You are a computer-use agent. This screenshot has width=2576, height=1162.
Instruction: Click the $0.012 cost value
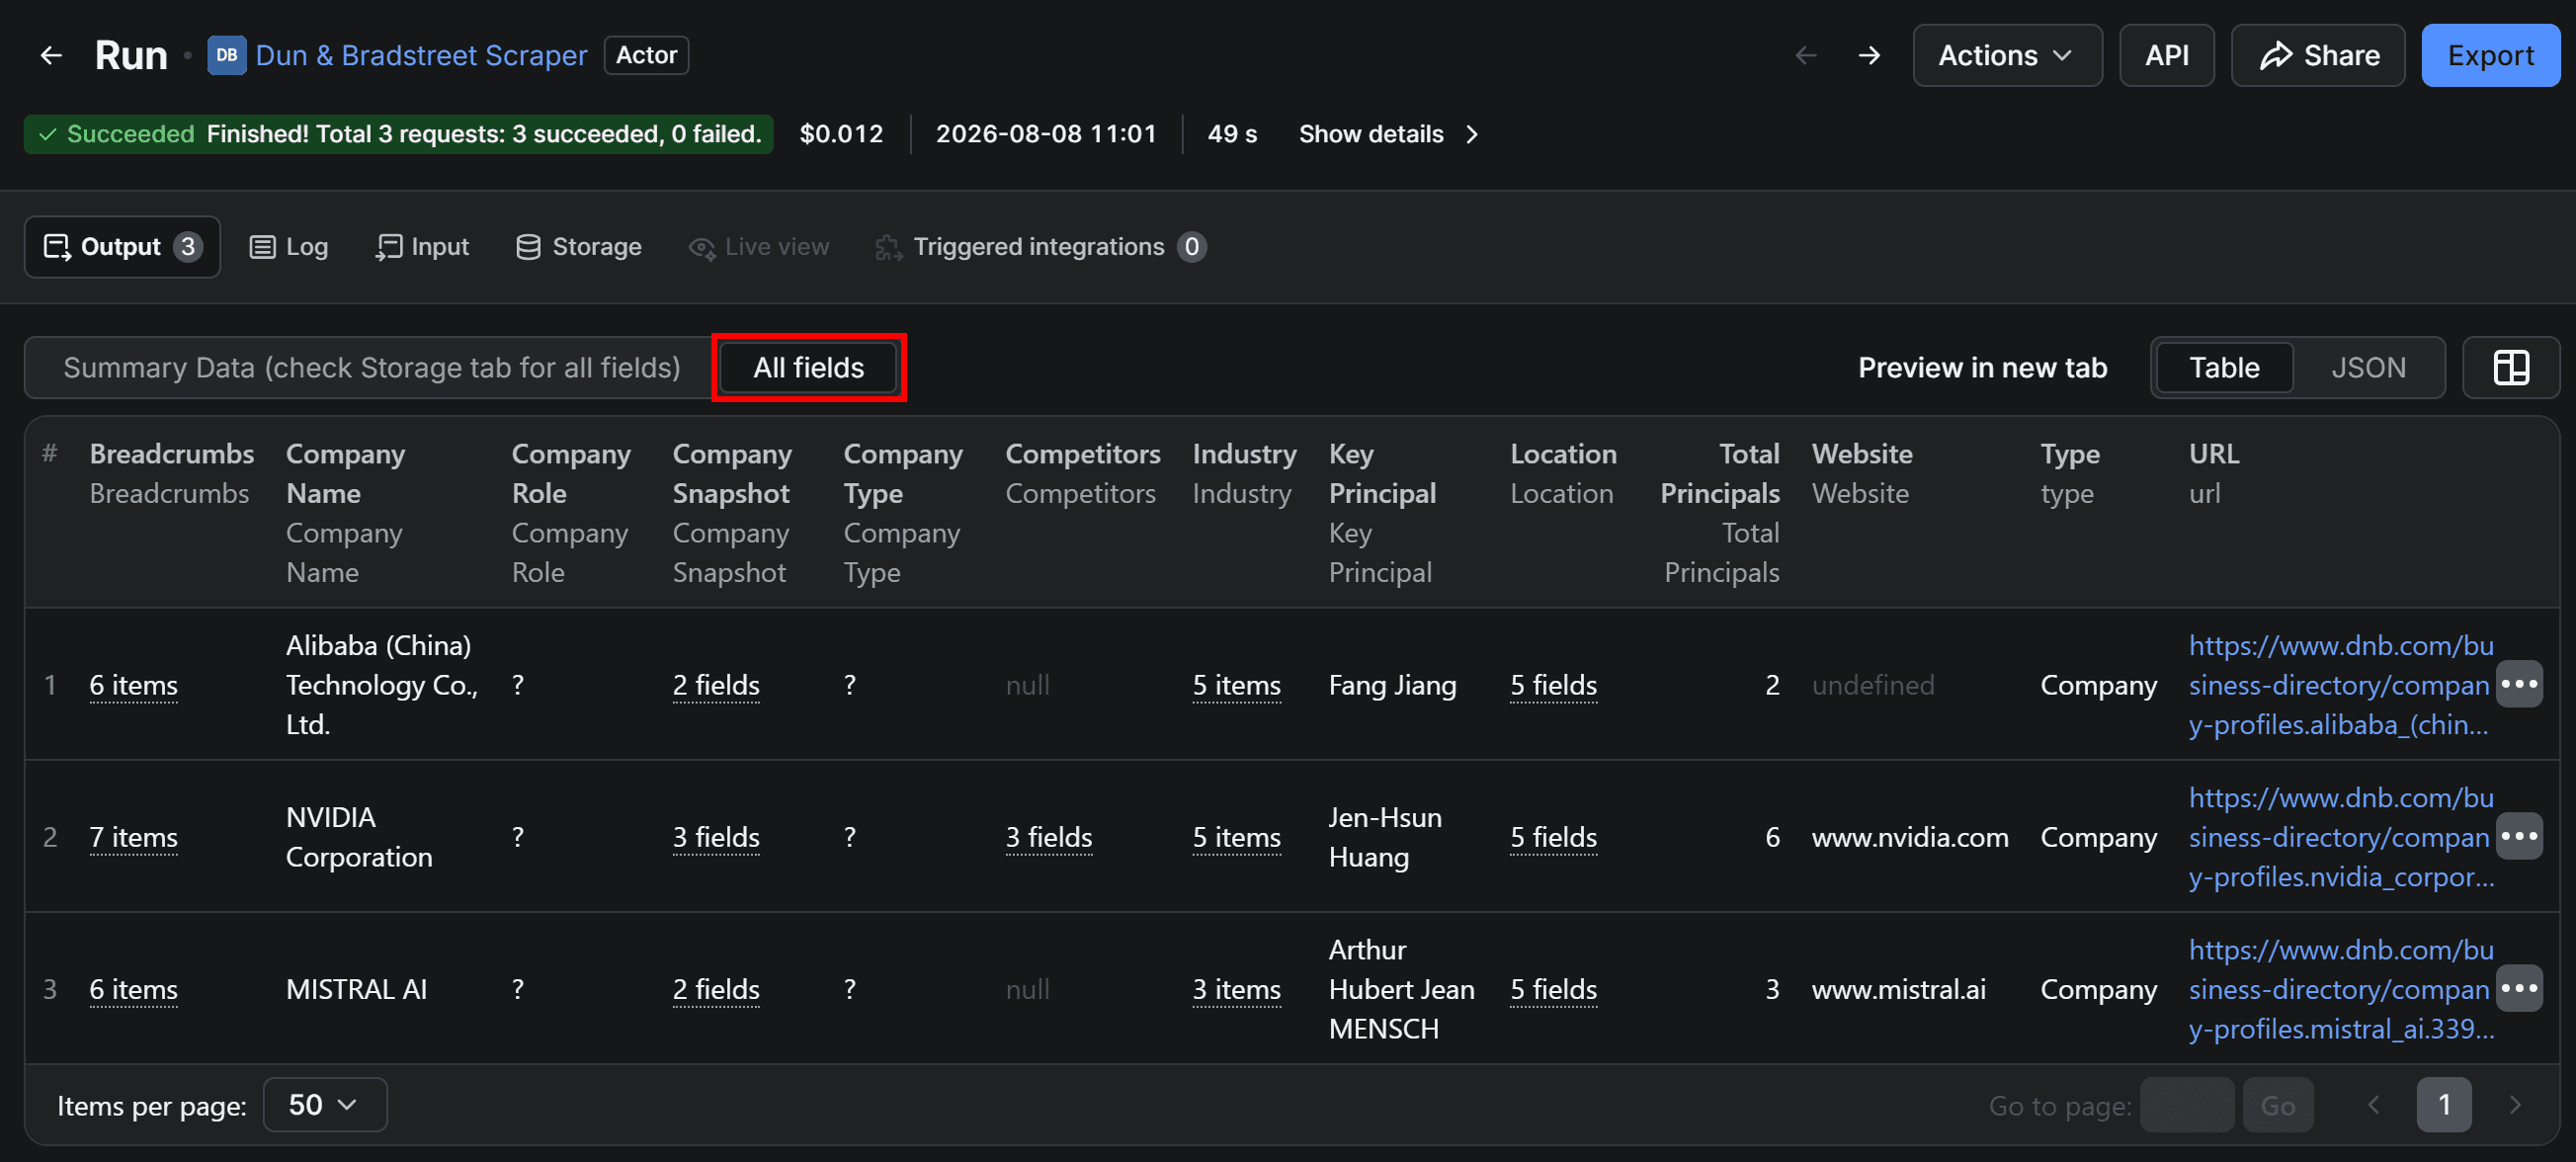click(842, 134)
